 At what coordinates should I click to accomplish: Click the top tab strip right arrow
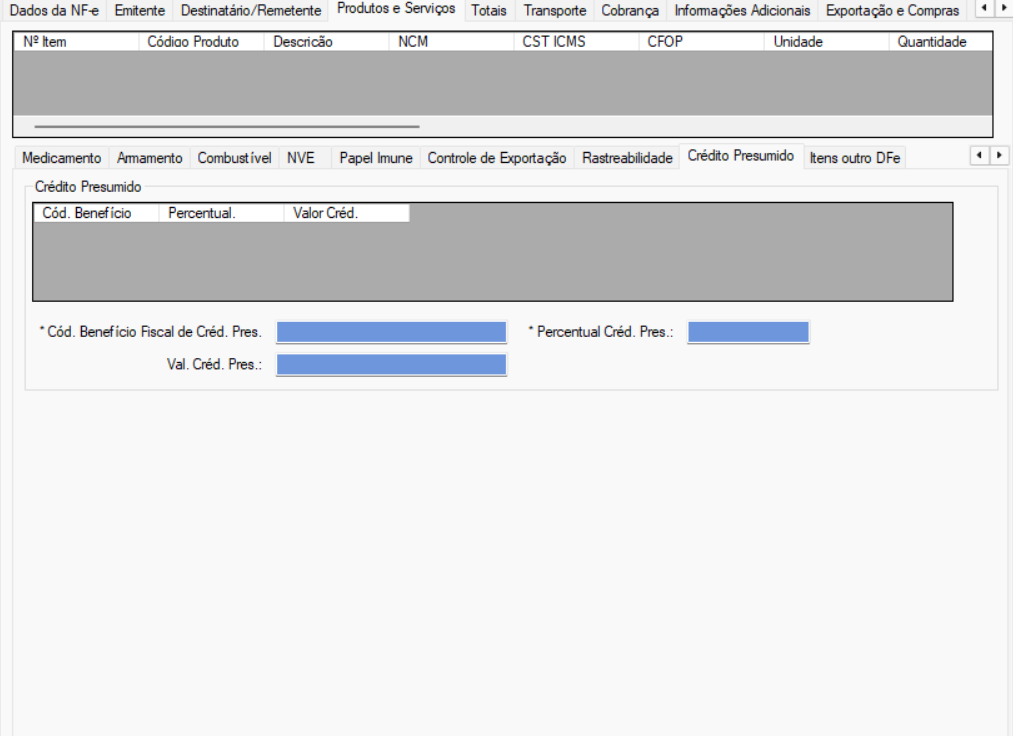click(x=1003, y=8)
